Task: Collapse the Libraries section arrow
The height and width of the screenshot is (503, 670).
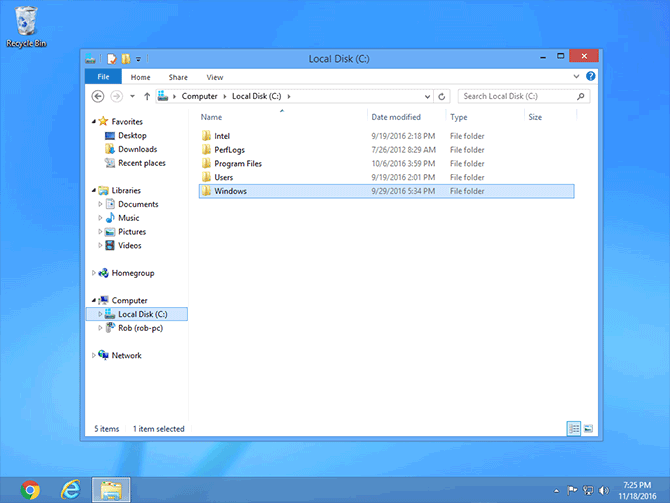Action: (x=94, y=191)
